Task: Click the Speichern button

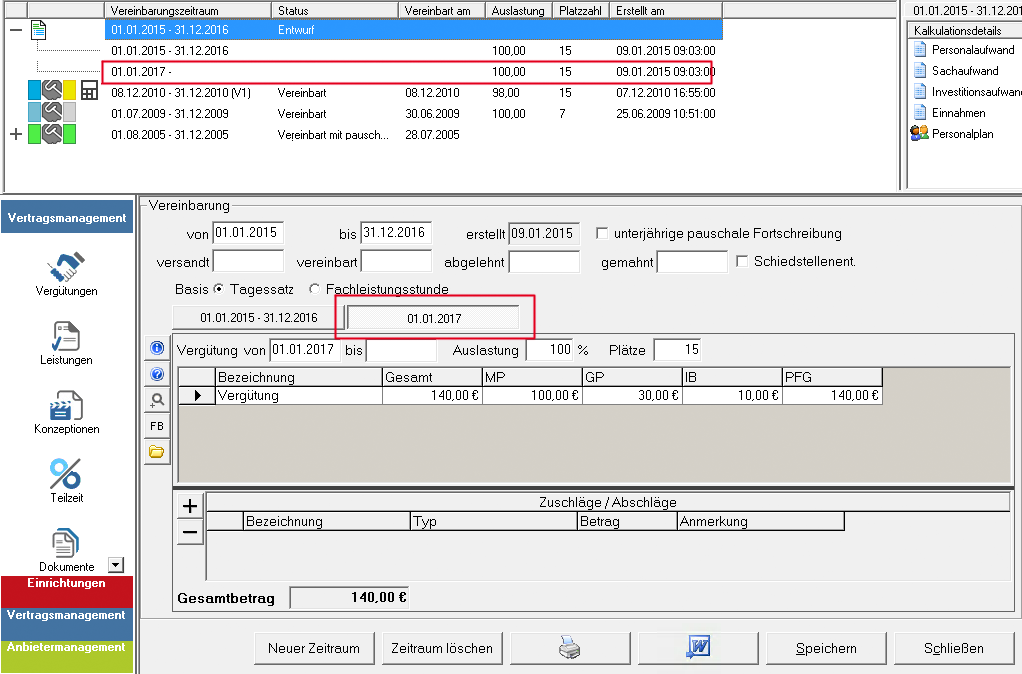Action: pyautogui.click(x=826, y=648)
